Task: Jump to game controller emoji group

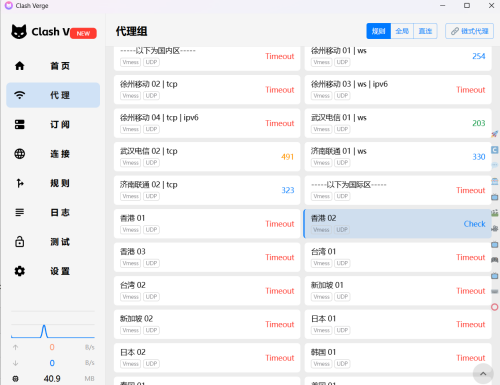Action: click(x=495, y=260)
